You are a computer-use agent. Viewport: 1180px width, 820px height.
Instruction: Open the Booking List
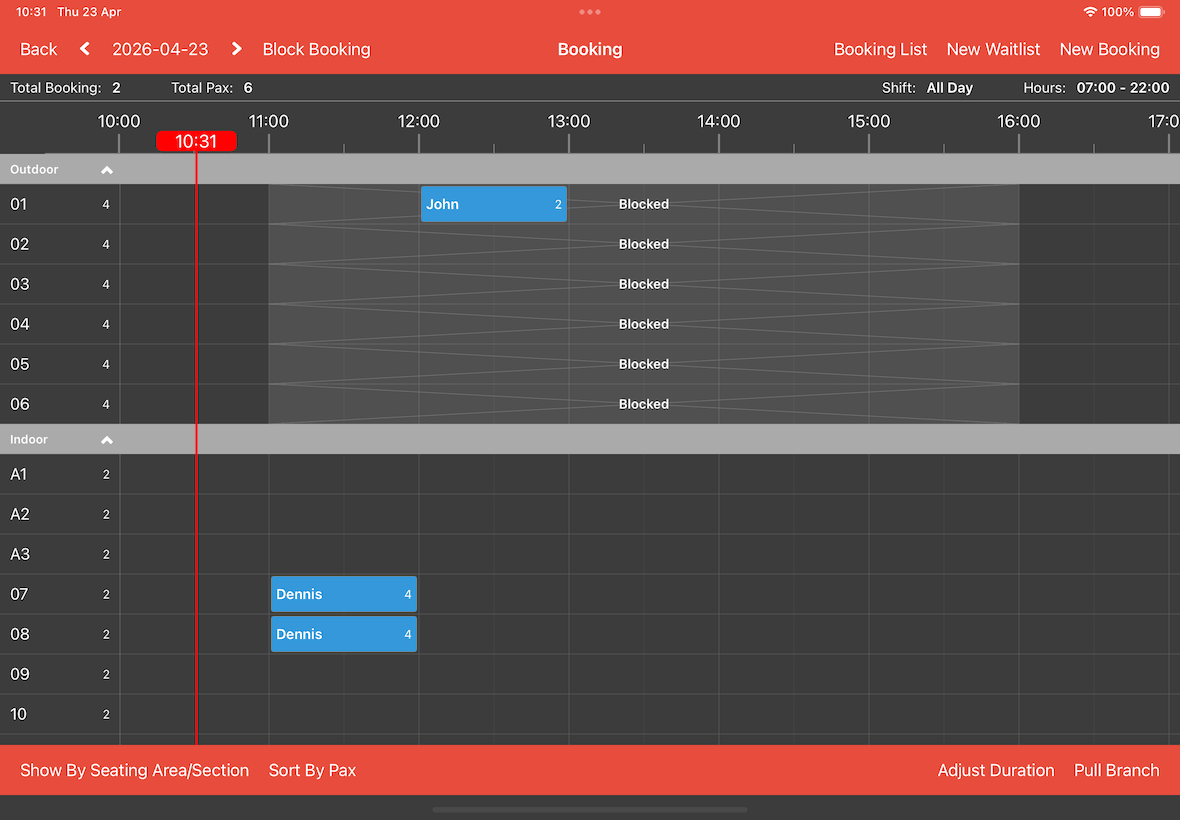coord(880,49)
